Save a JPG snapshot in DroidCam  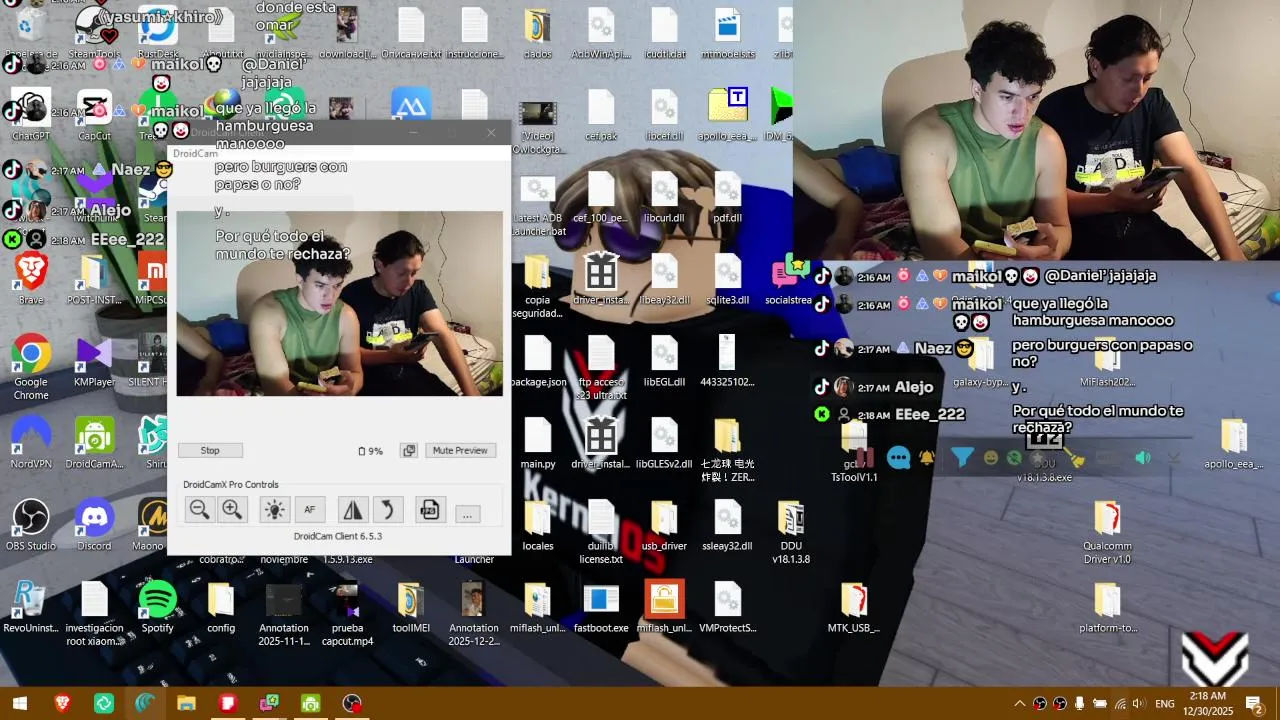click(x=429, y=510)
